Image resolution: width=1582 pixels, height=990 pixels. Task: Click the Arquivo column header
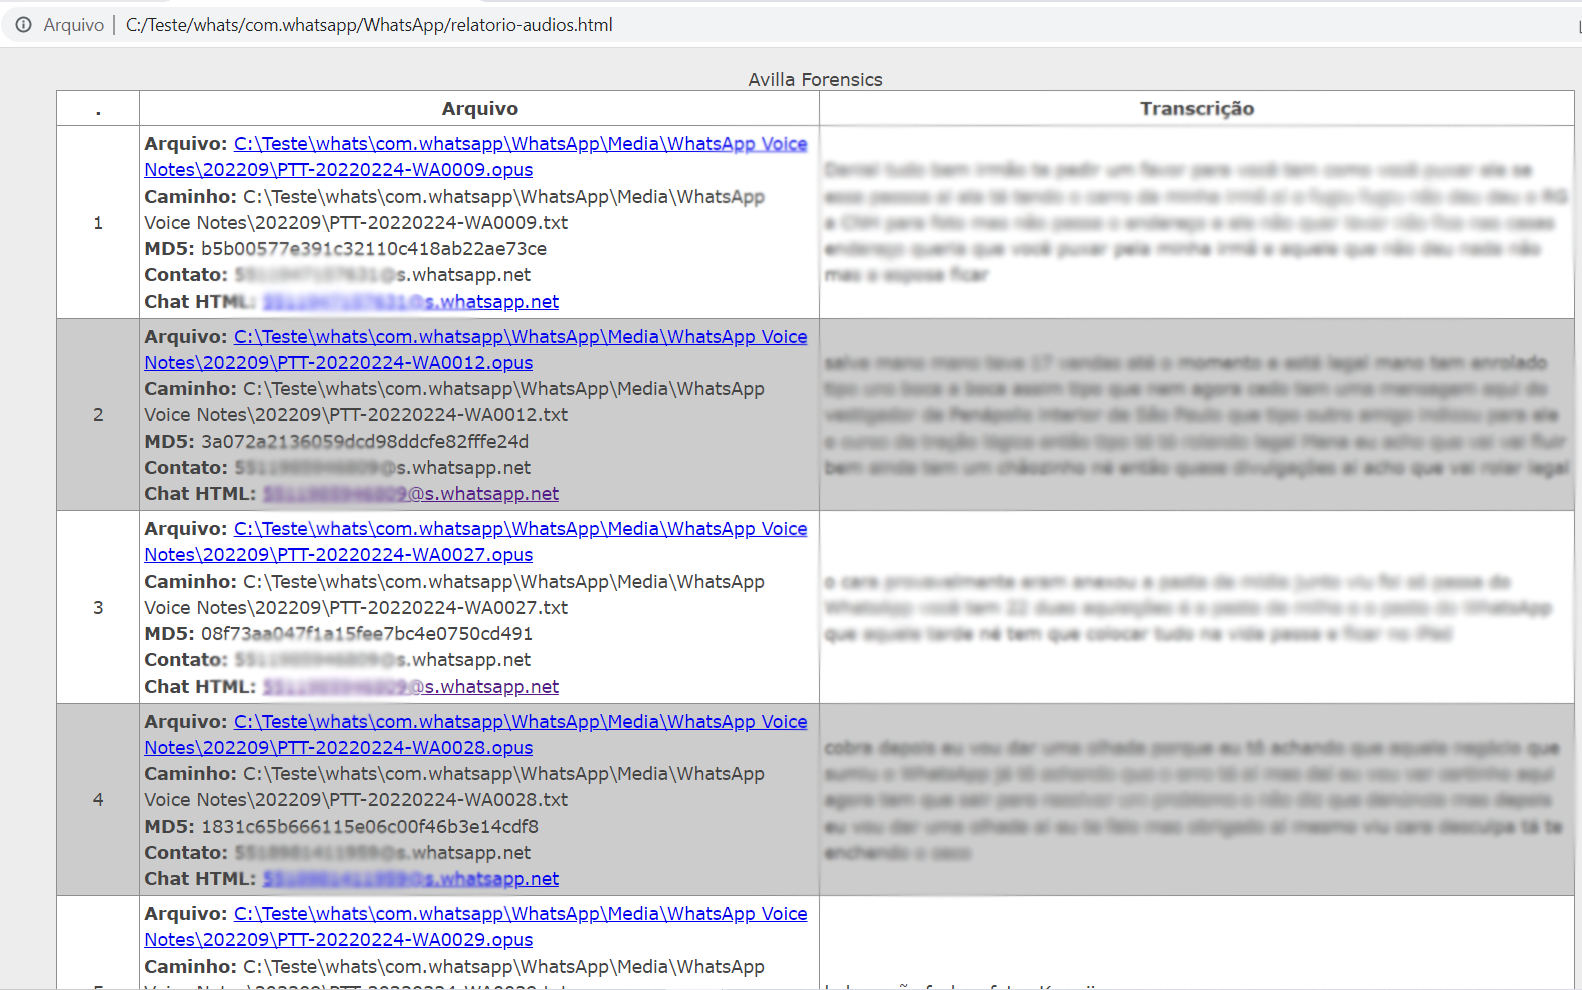480,108
